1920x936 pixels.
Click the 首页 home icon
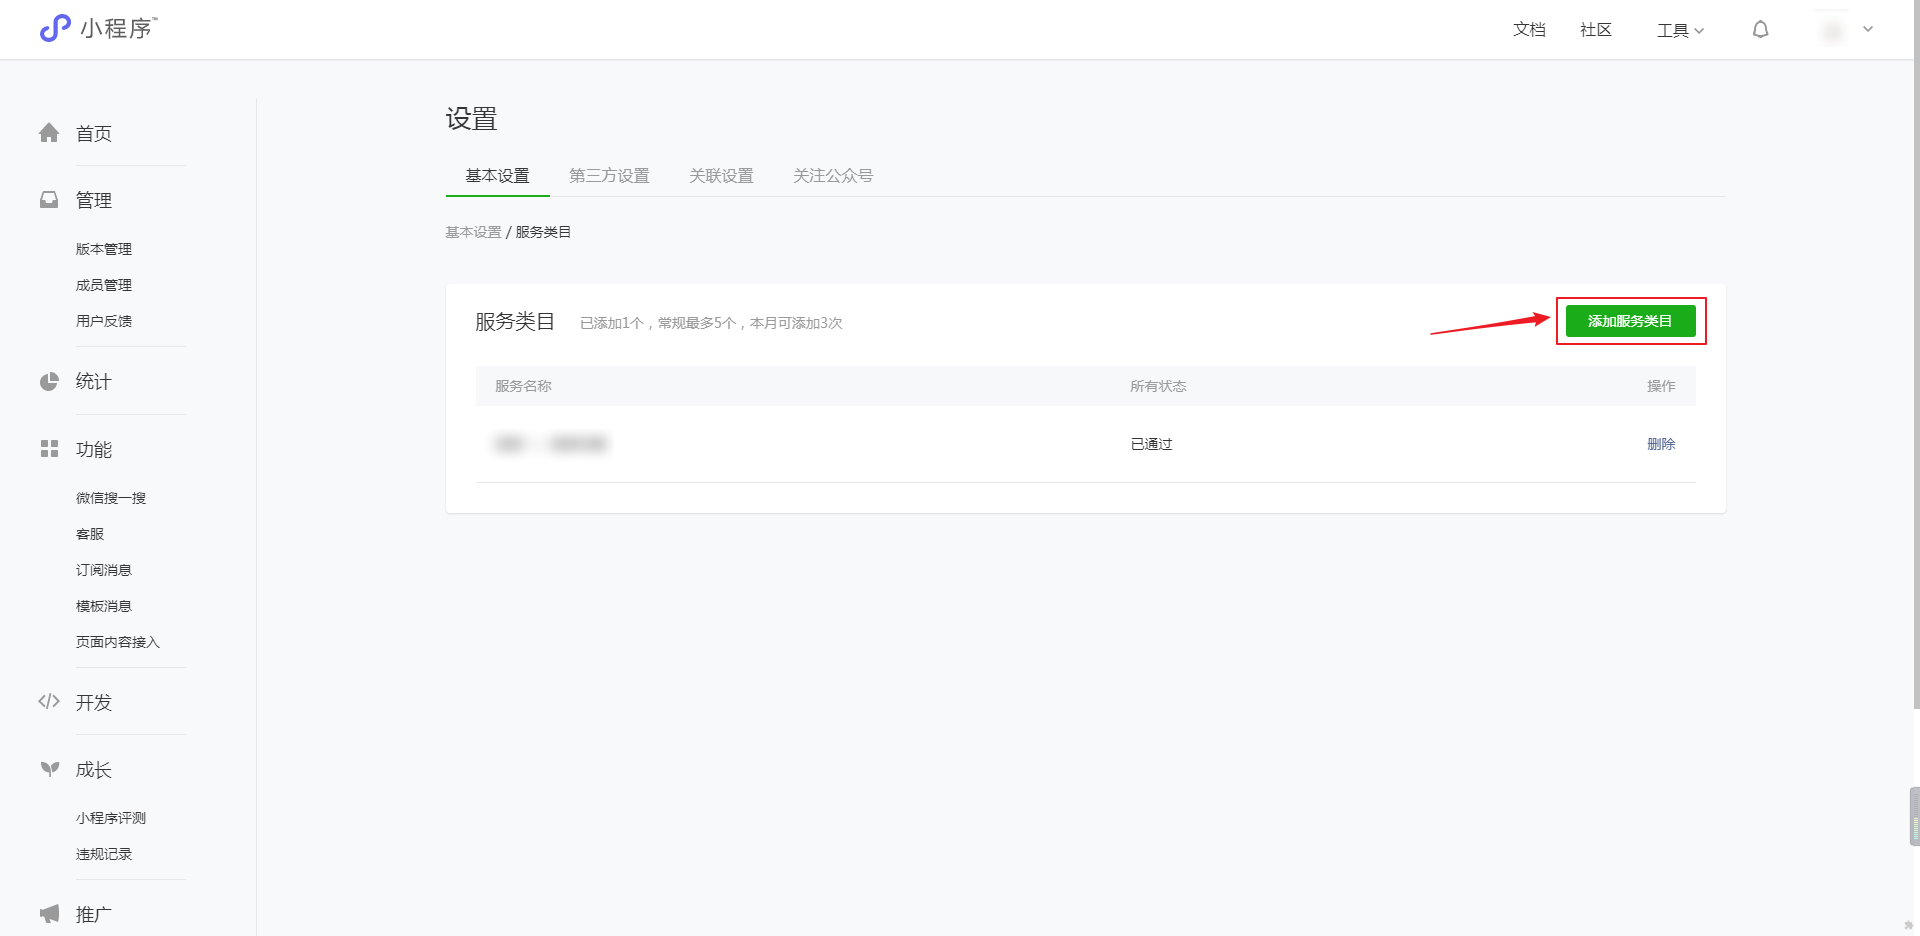point(49,133)
